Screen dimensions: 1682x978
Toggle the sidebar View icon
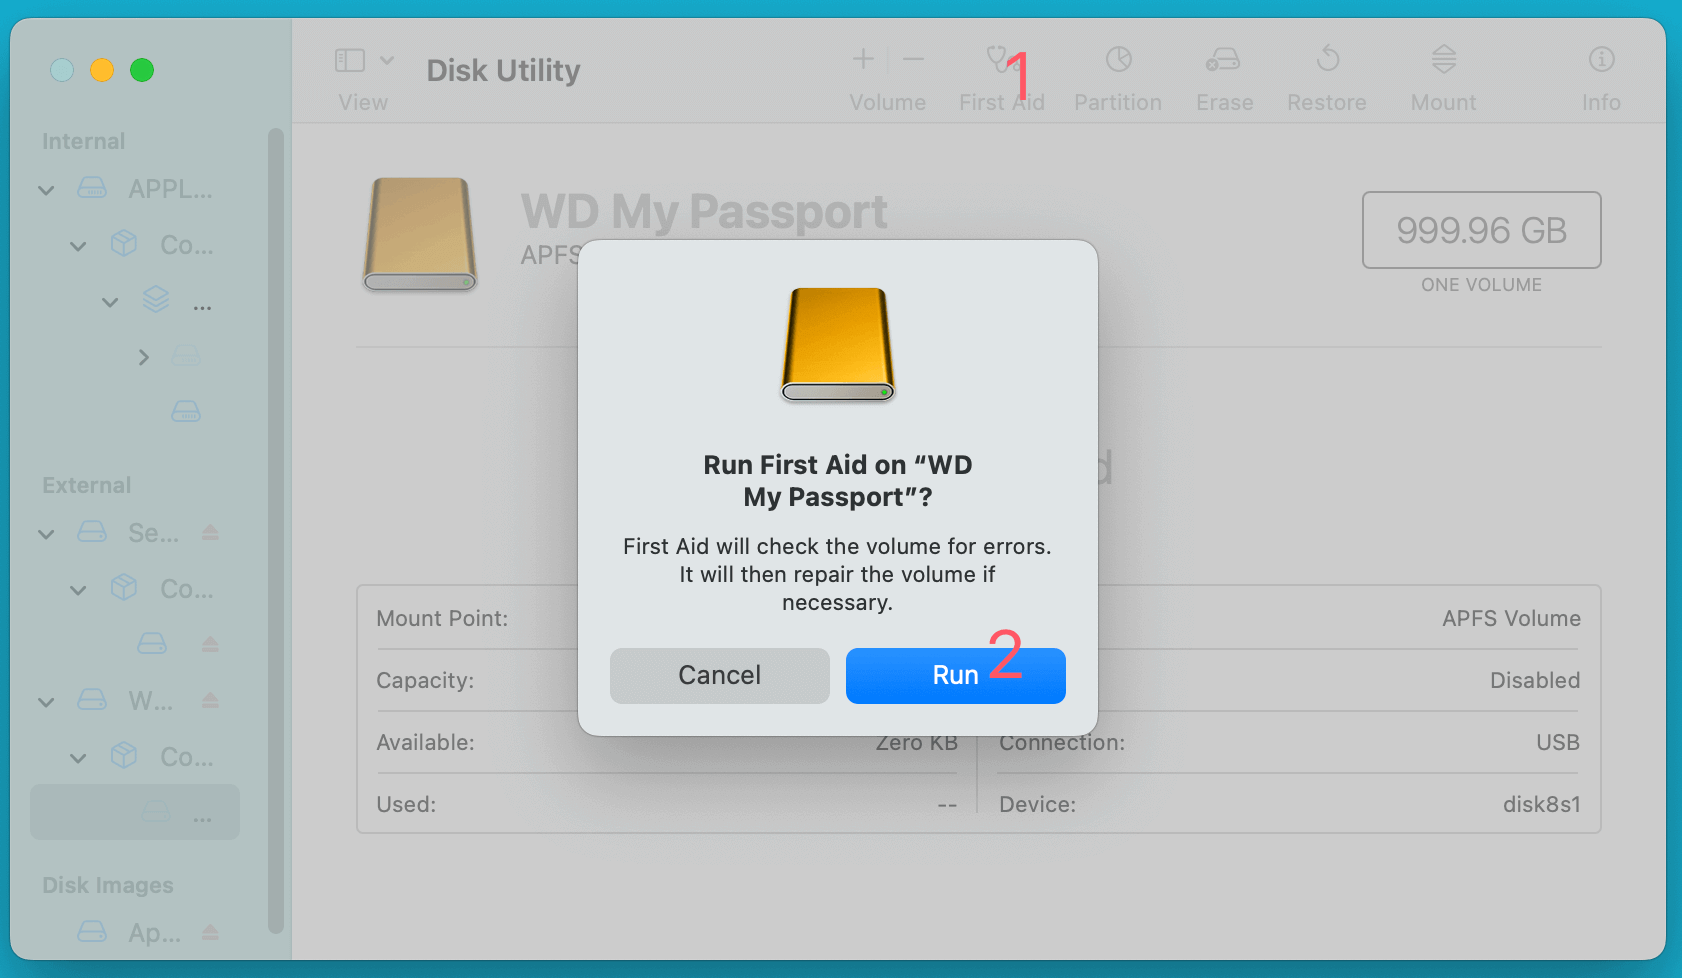coord(350,60)
